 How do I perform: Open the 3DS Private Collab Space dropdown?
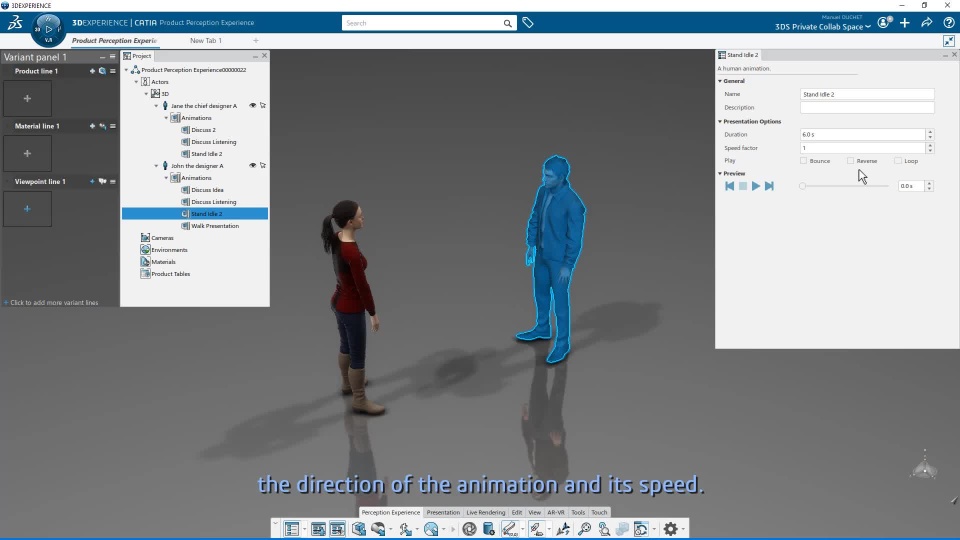[823, 27]
